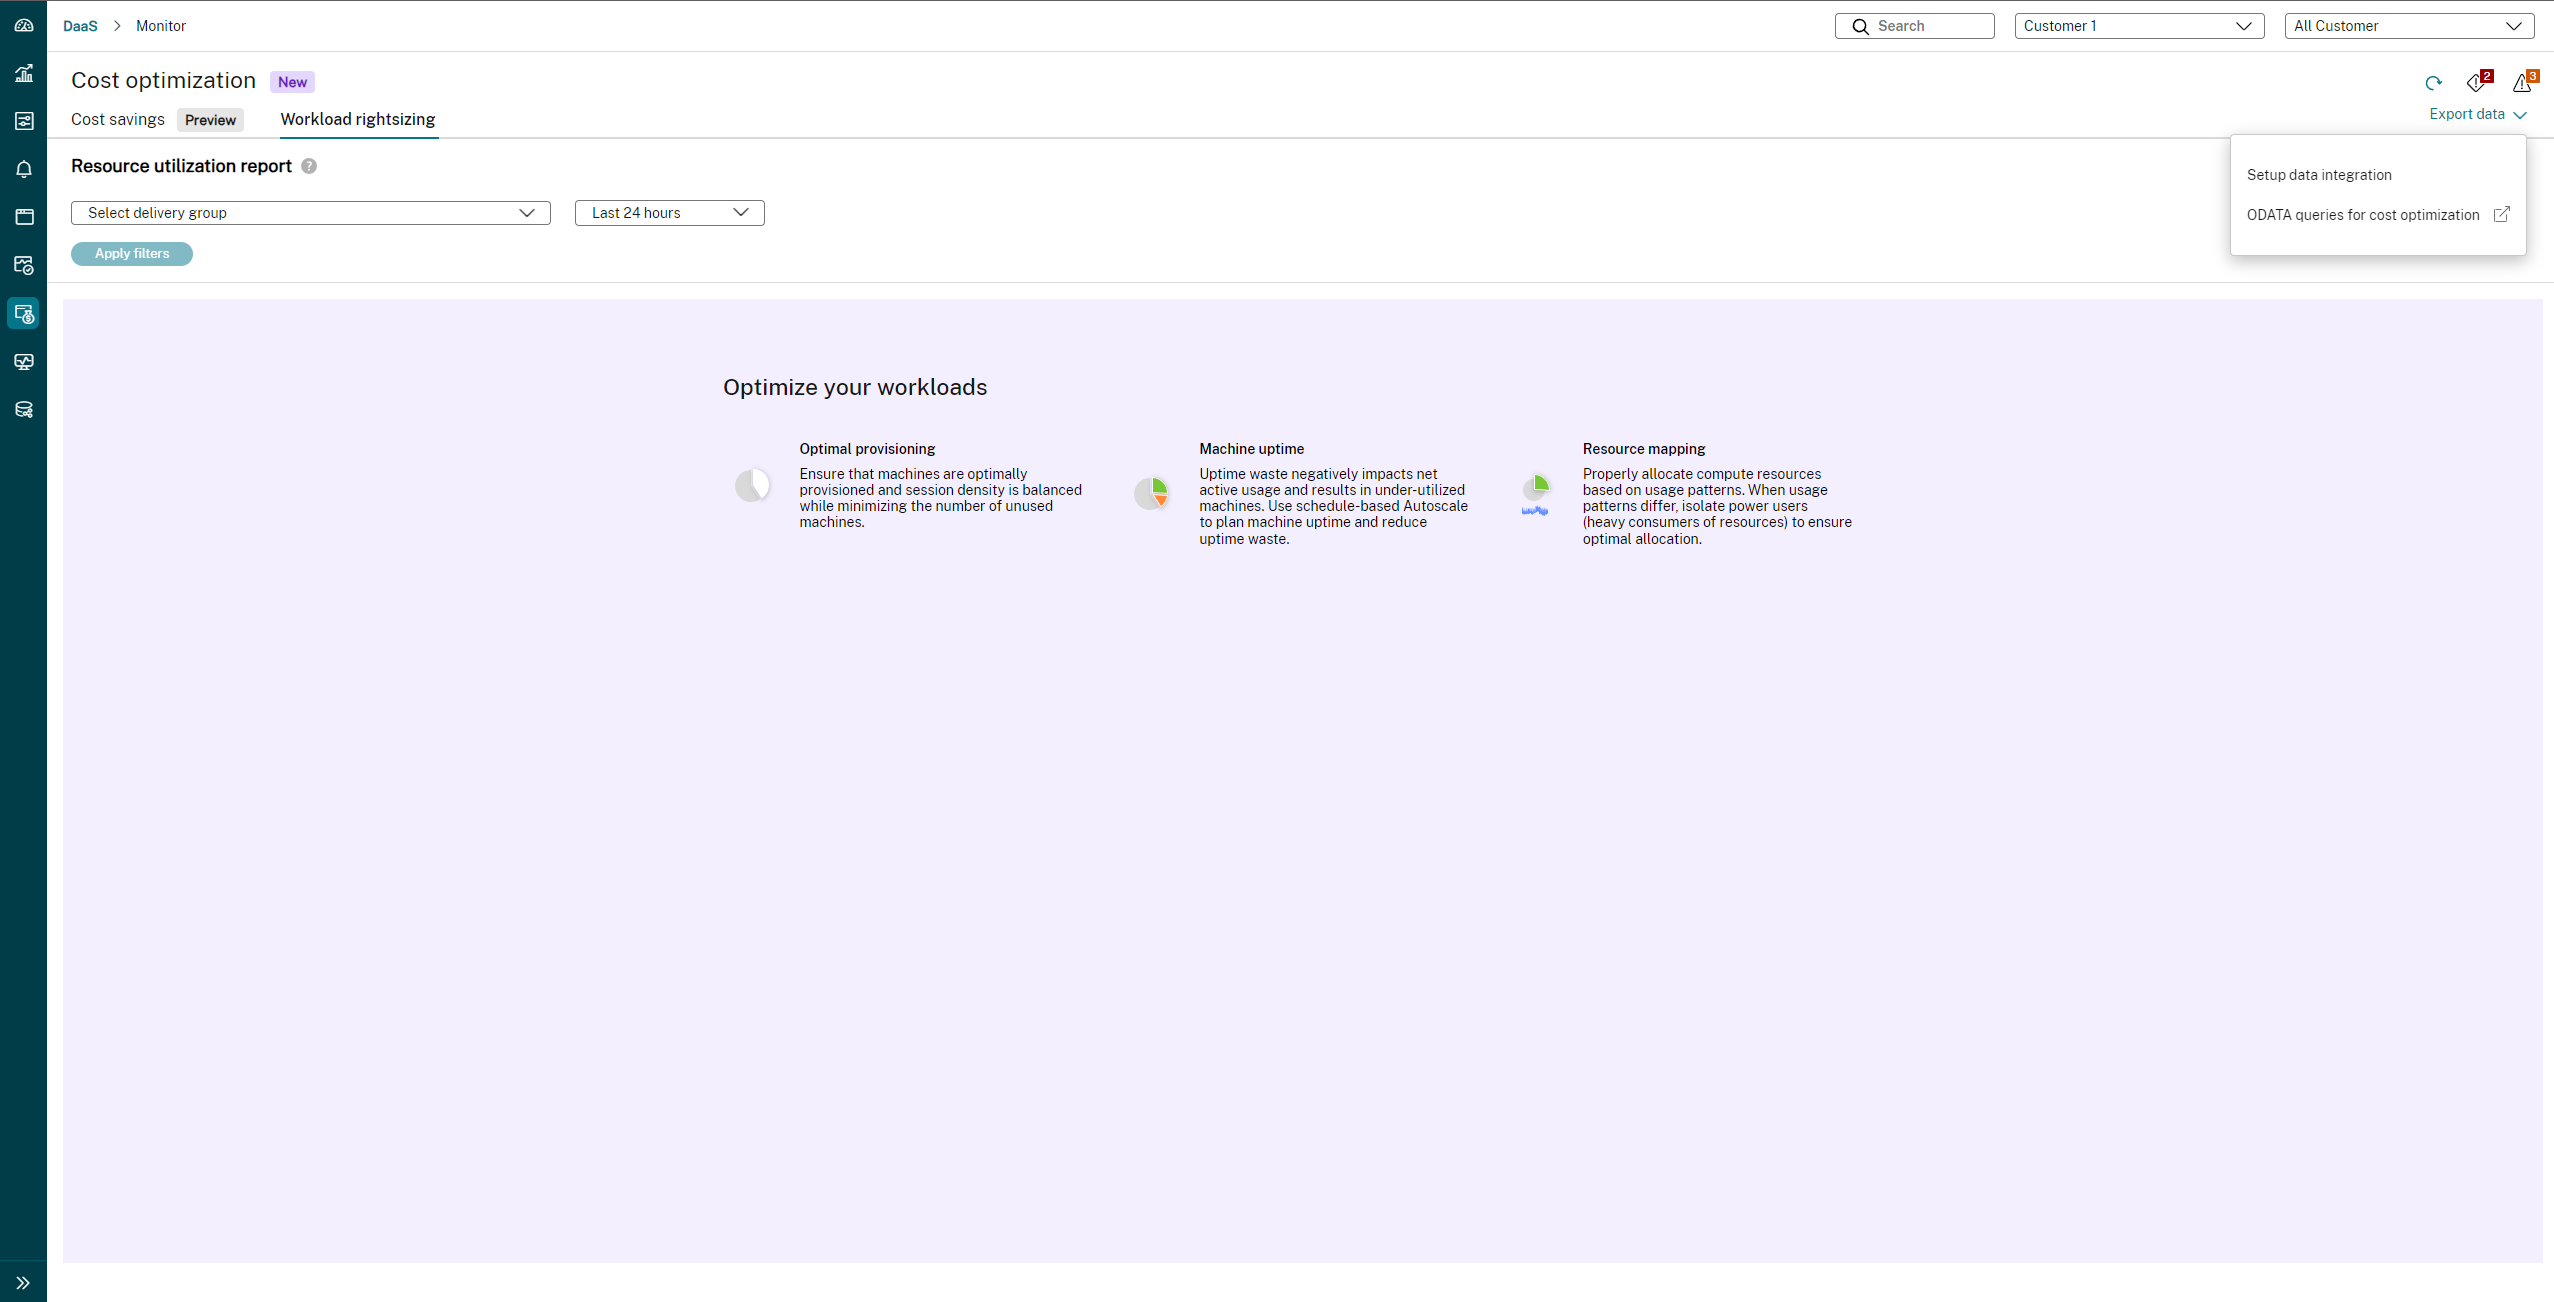Switch to the Cost savings tab
The height and width of the screenshot is (1302, 2554).
click(118, 119)
